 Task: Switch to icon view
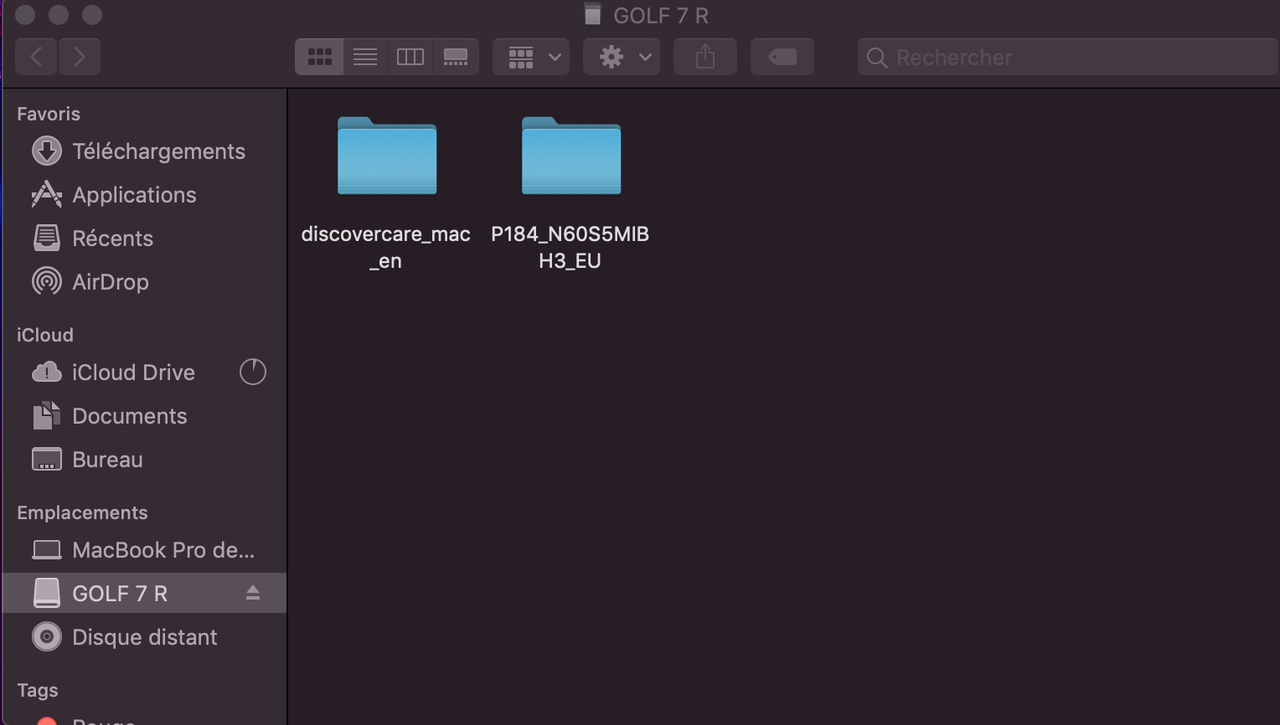319,57
